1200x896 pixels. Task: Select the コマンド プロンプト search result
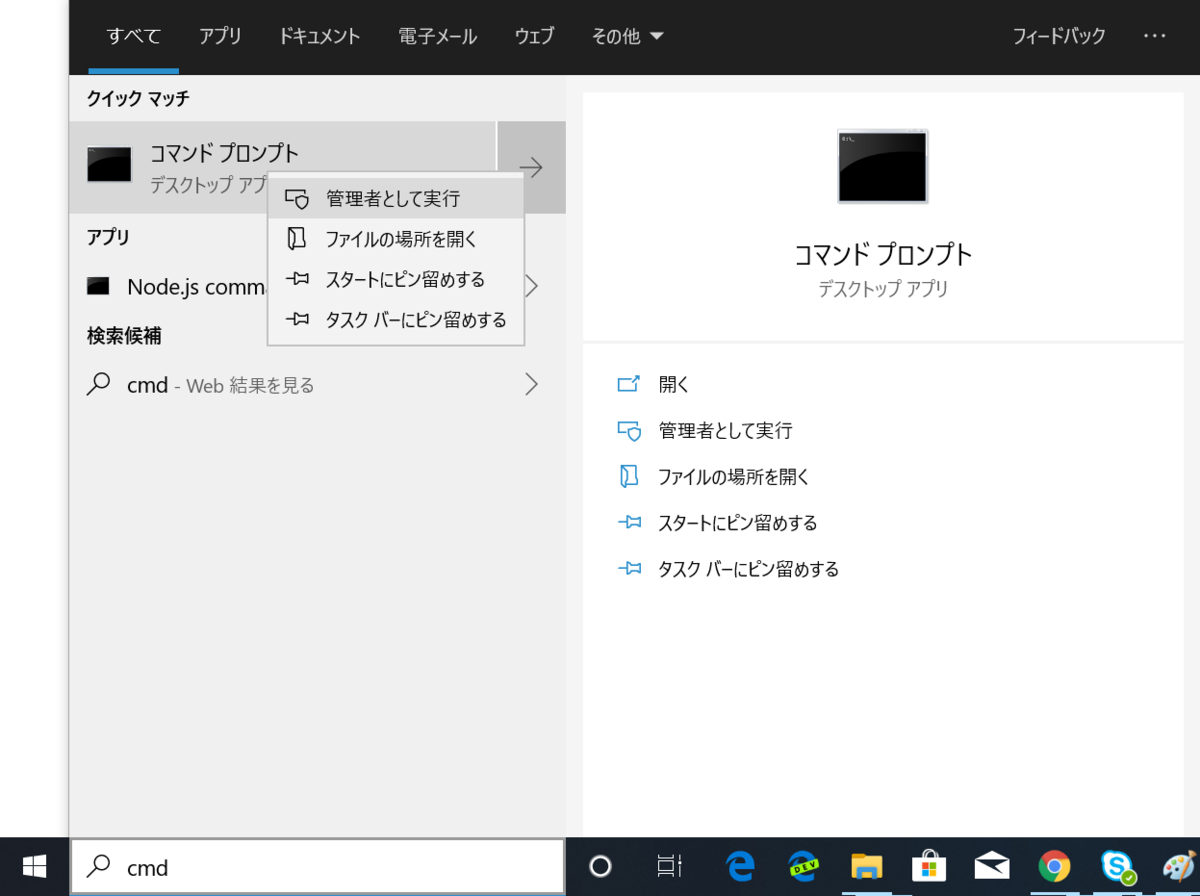283,167
